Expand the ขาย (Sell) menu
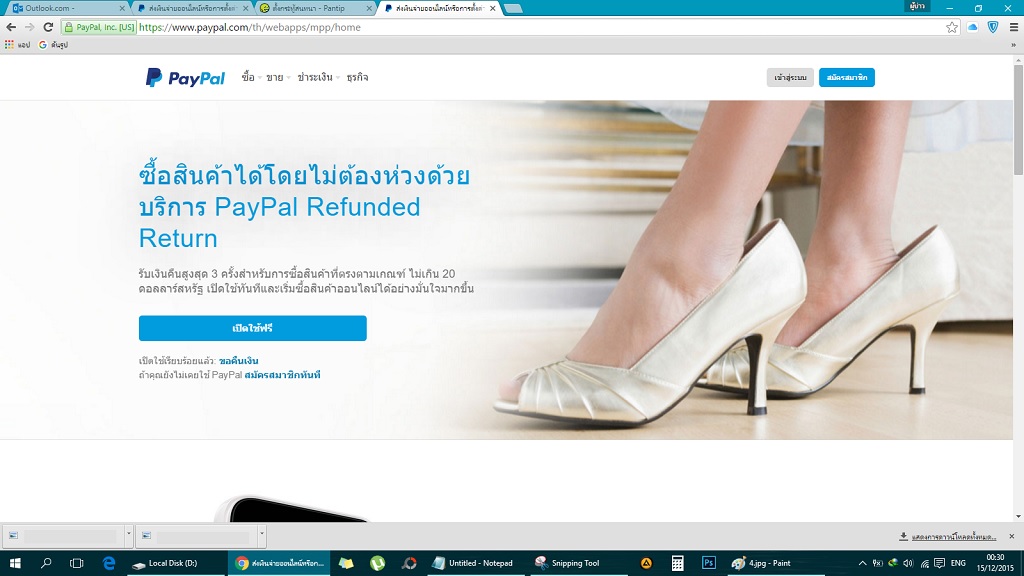Viewport: 1024px width, 576px height. (278, 77)
